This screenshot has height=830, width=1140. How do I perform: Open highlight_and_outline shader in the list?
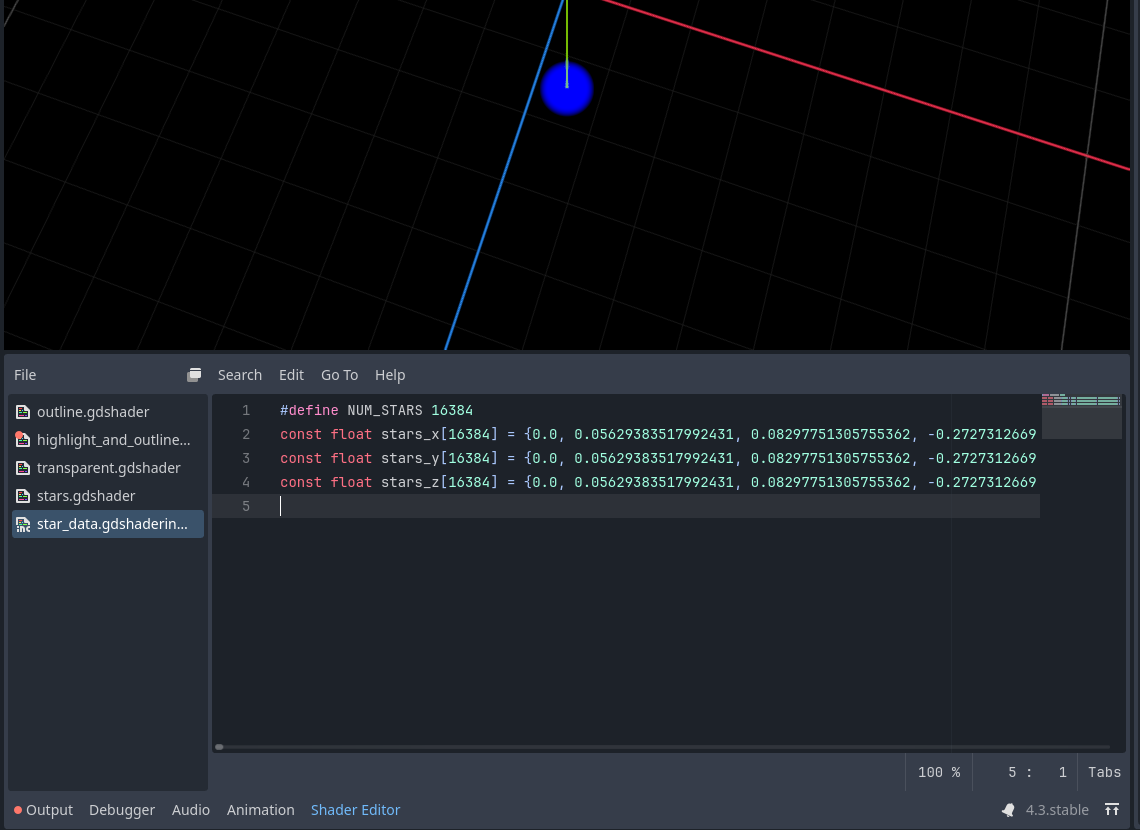[112, 440]
